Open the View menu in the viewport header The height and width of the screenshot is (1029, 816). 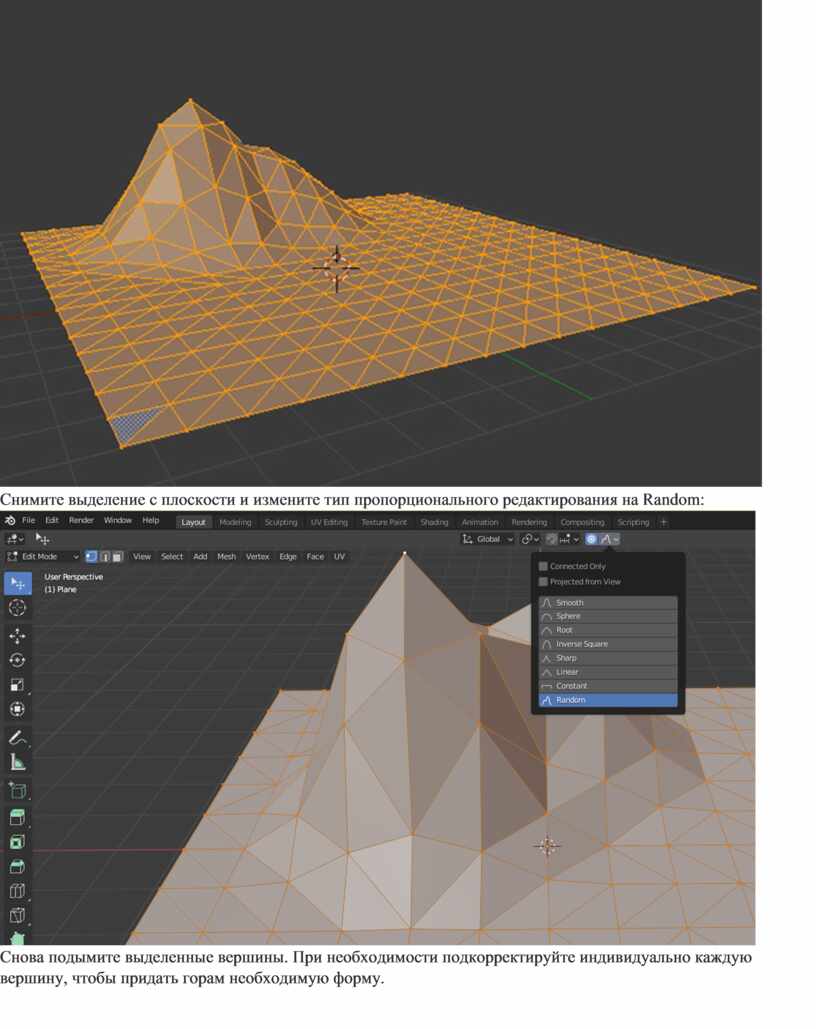(142, 556)
